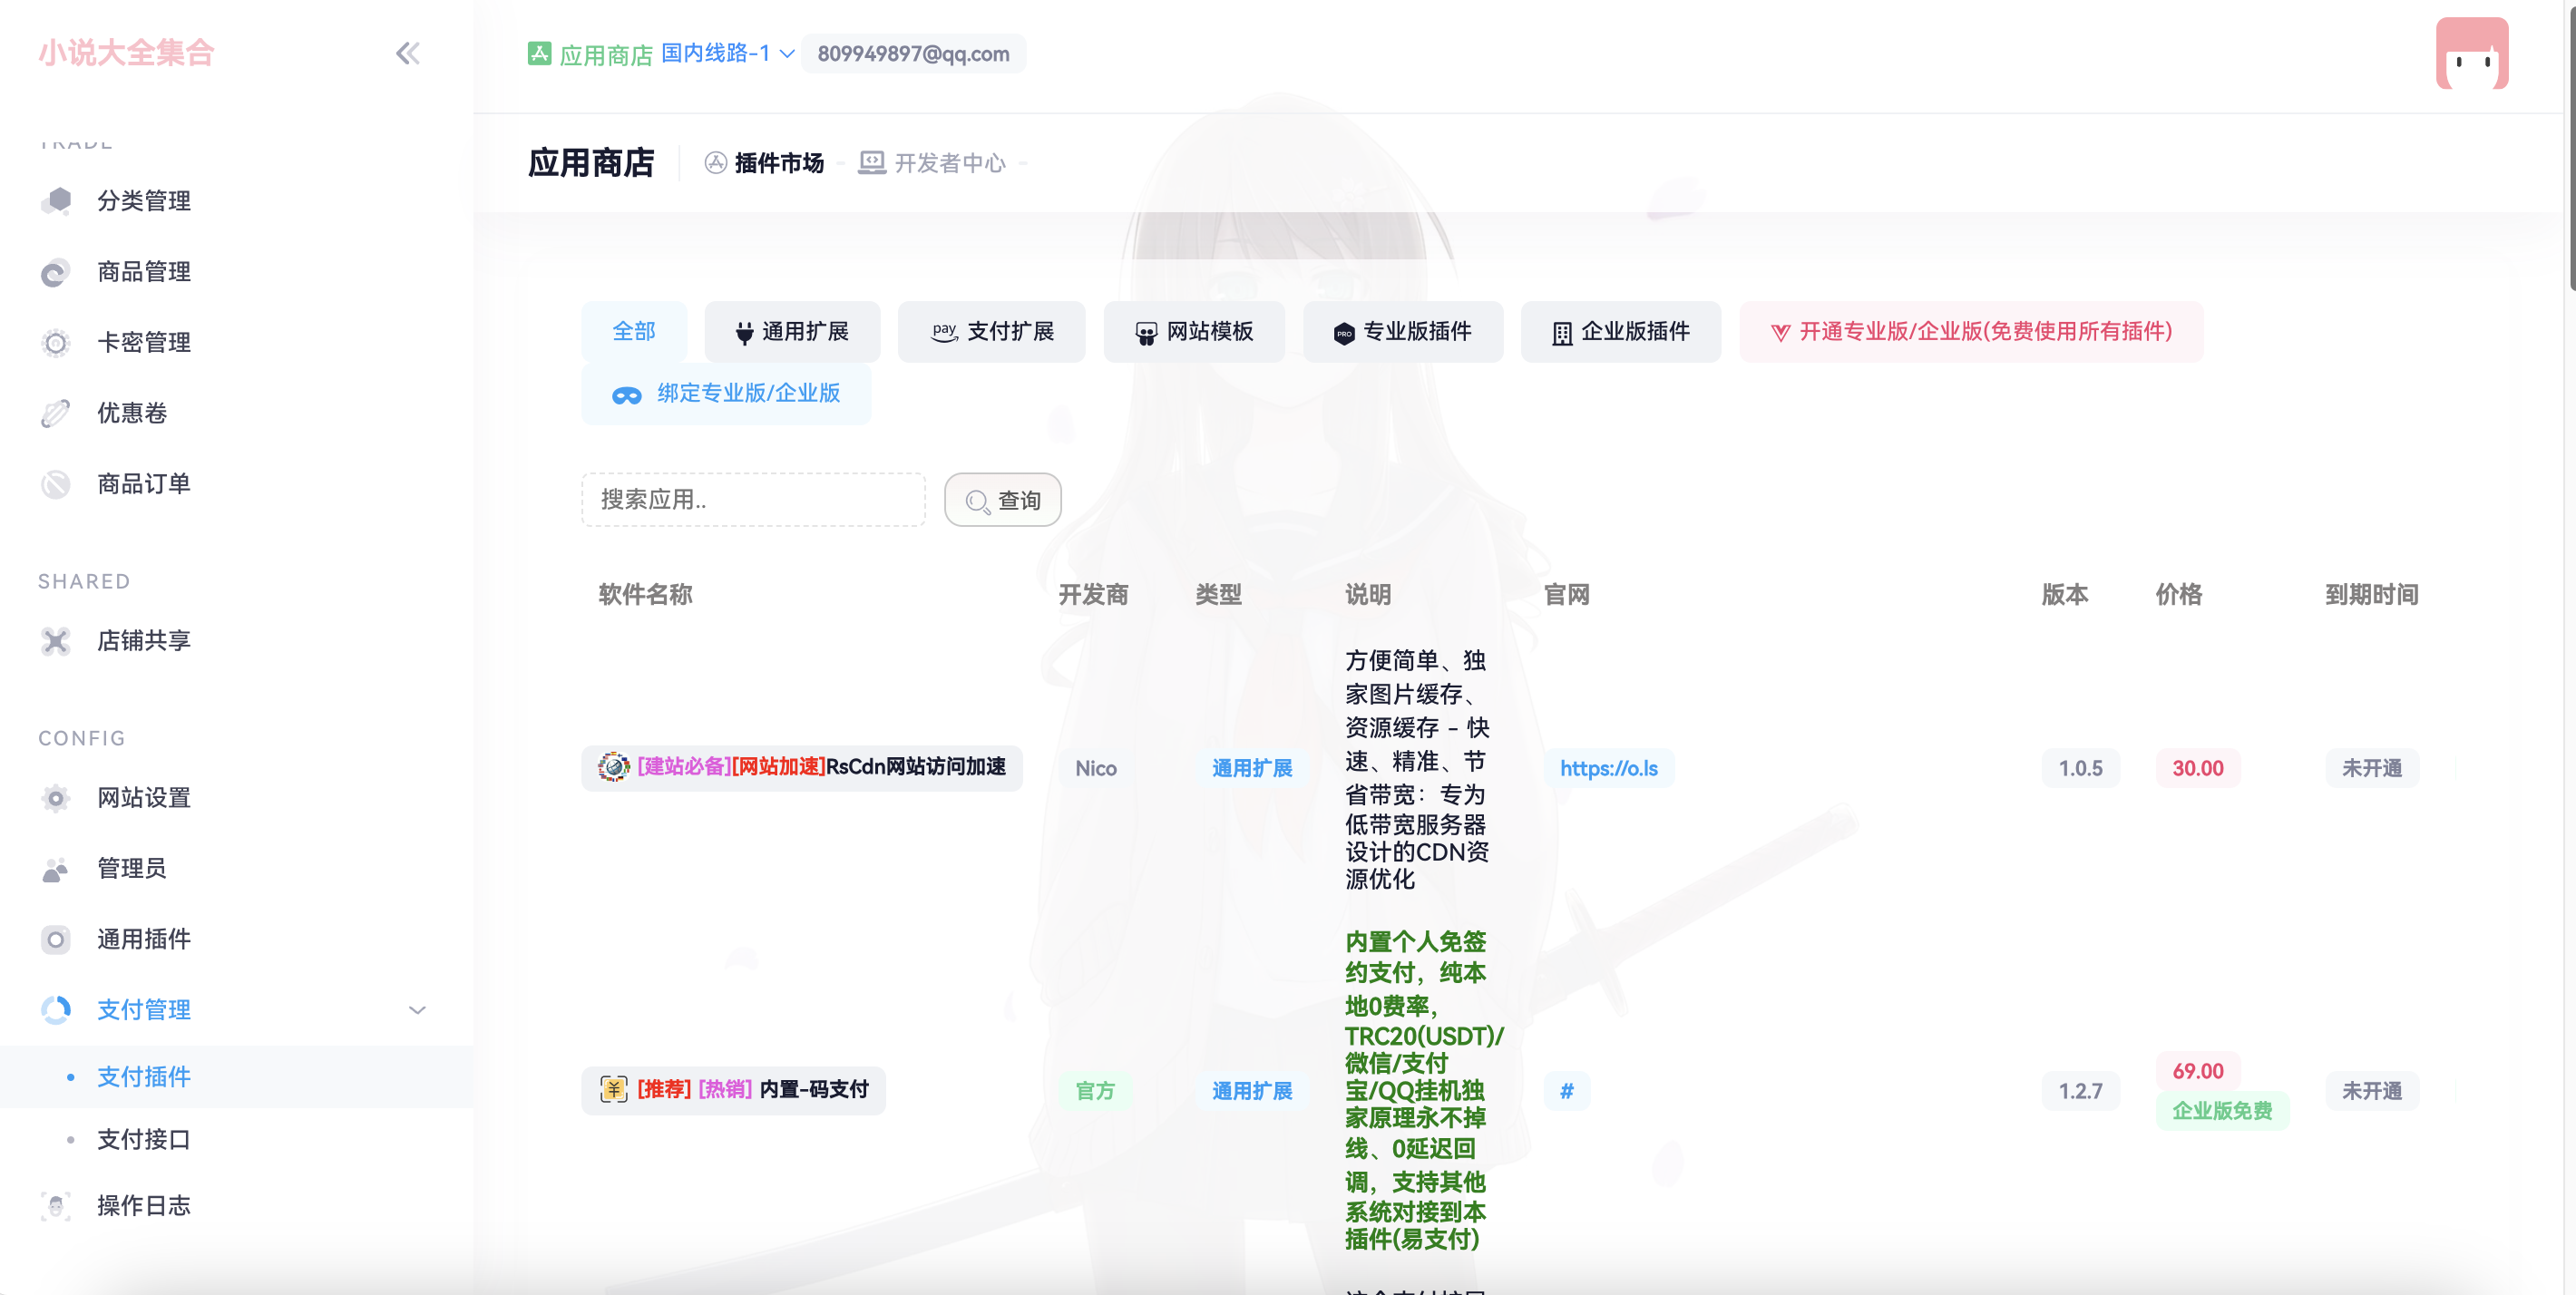Select the 通用扩展 filter tab
This screenshot has width=2576, height=1295.
[792, 332]
